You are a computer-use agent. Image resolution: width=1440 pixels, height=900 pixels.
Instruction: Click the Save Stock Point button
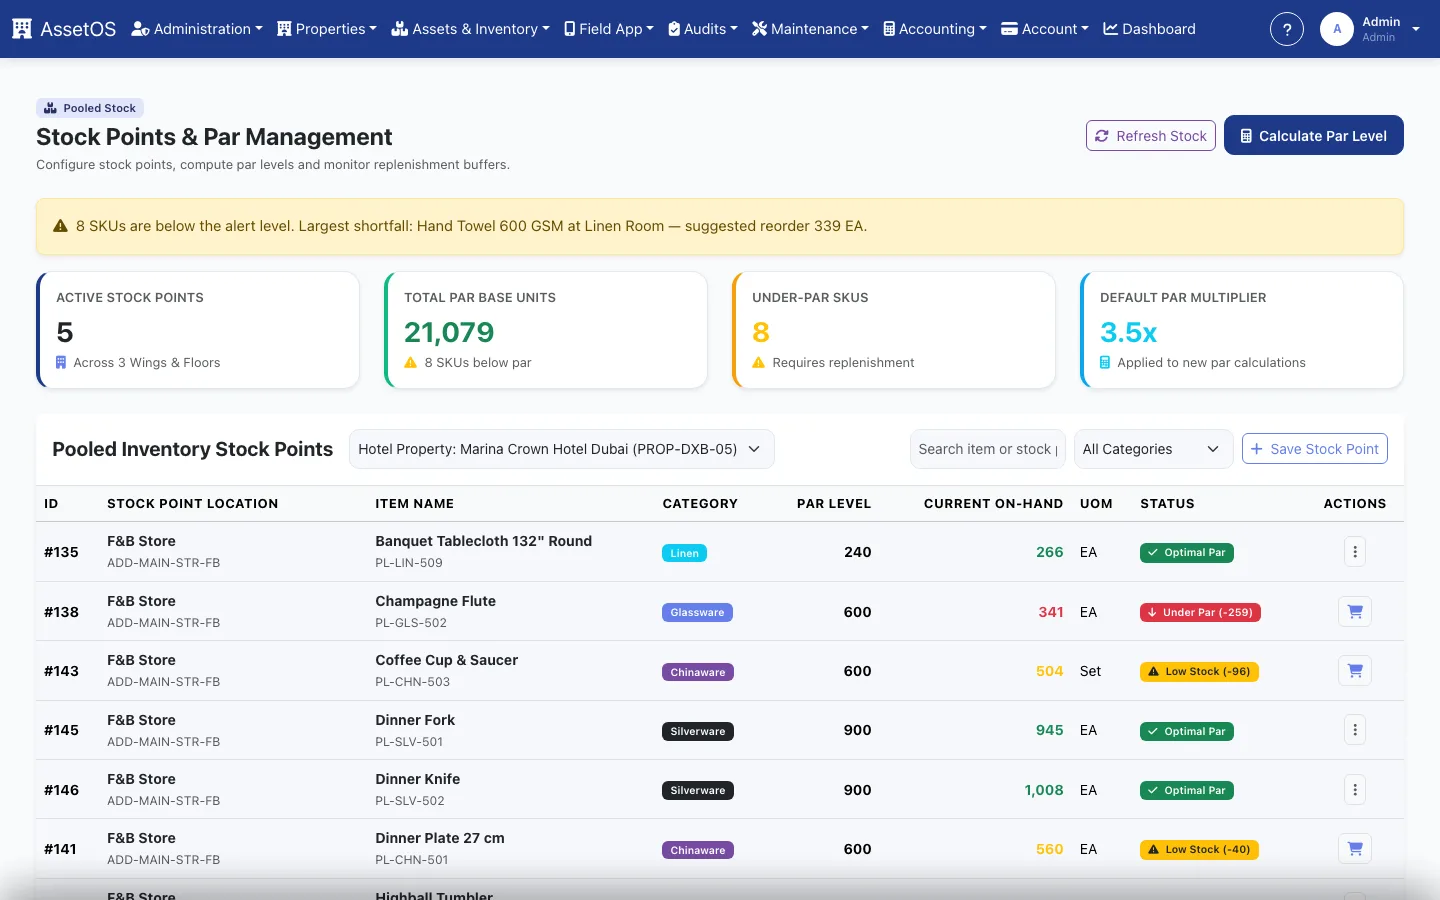1315,449
